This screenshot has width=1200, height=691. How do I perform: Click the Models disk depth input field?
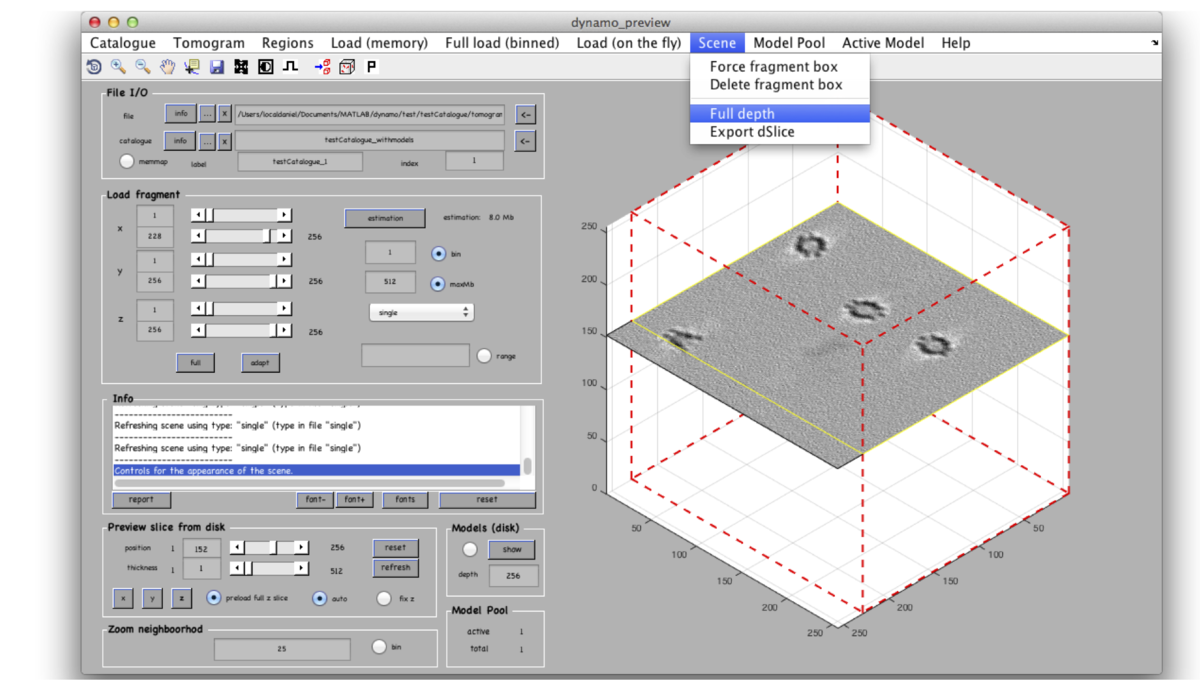tap(512, 576)
